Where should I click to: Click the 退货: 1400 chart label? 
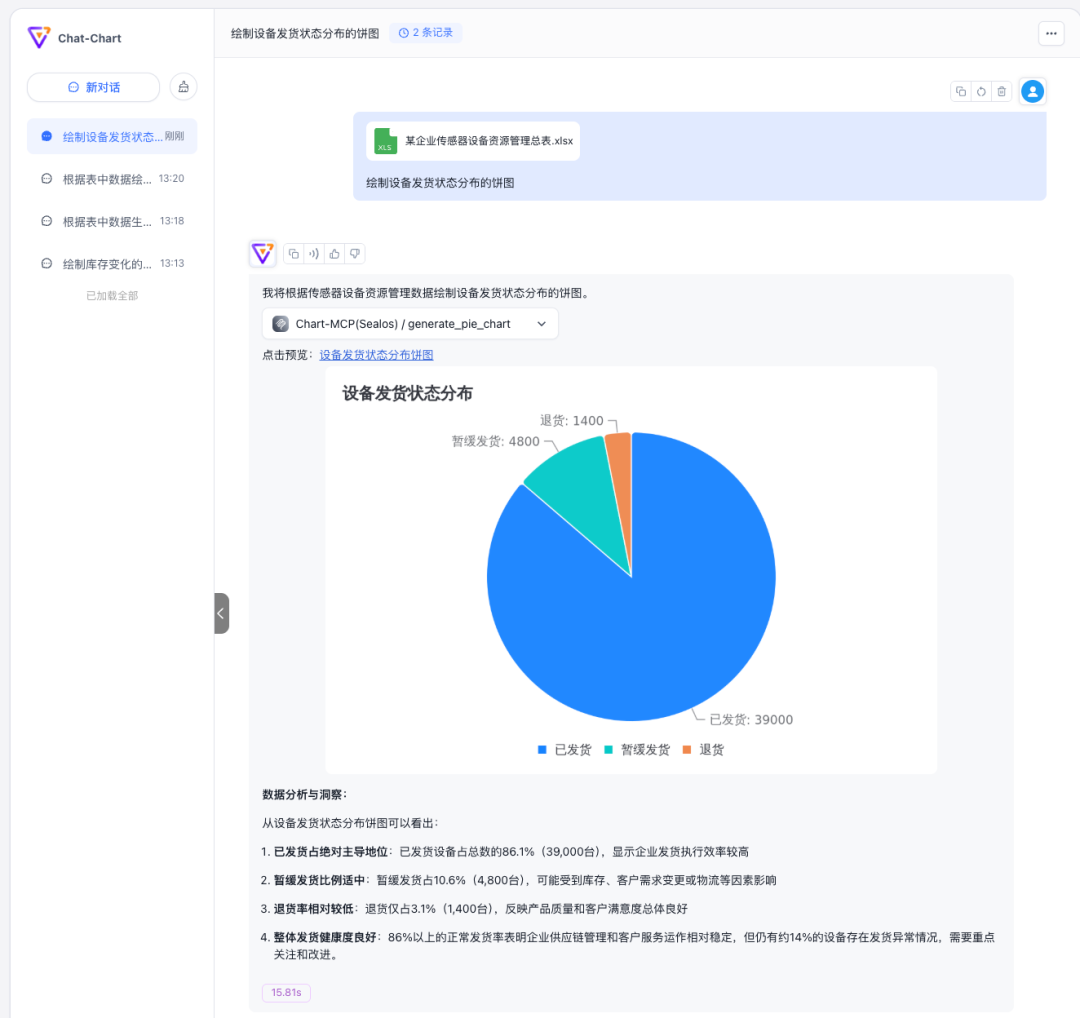click(572, 420)
